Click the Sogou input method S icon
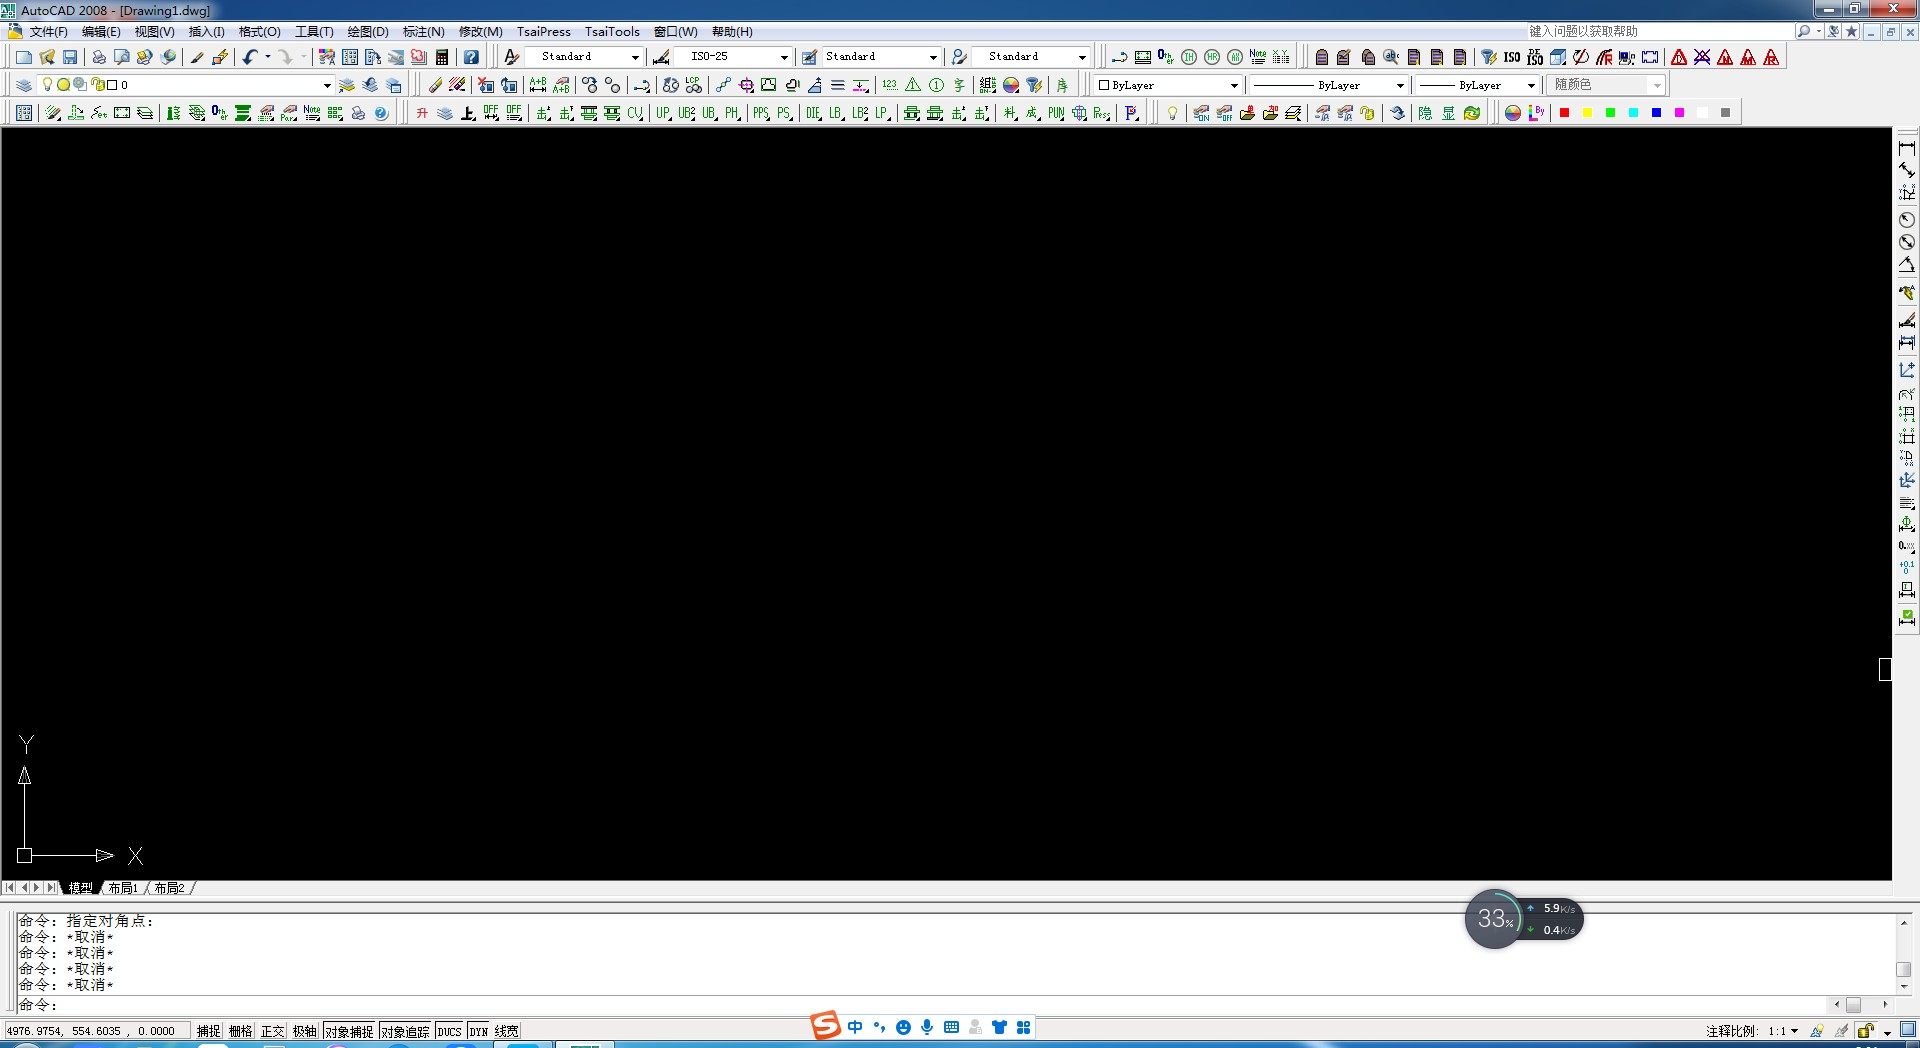This screenshot has width=1920, height=1048. (x=826, y=1026)
